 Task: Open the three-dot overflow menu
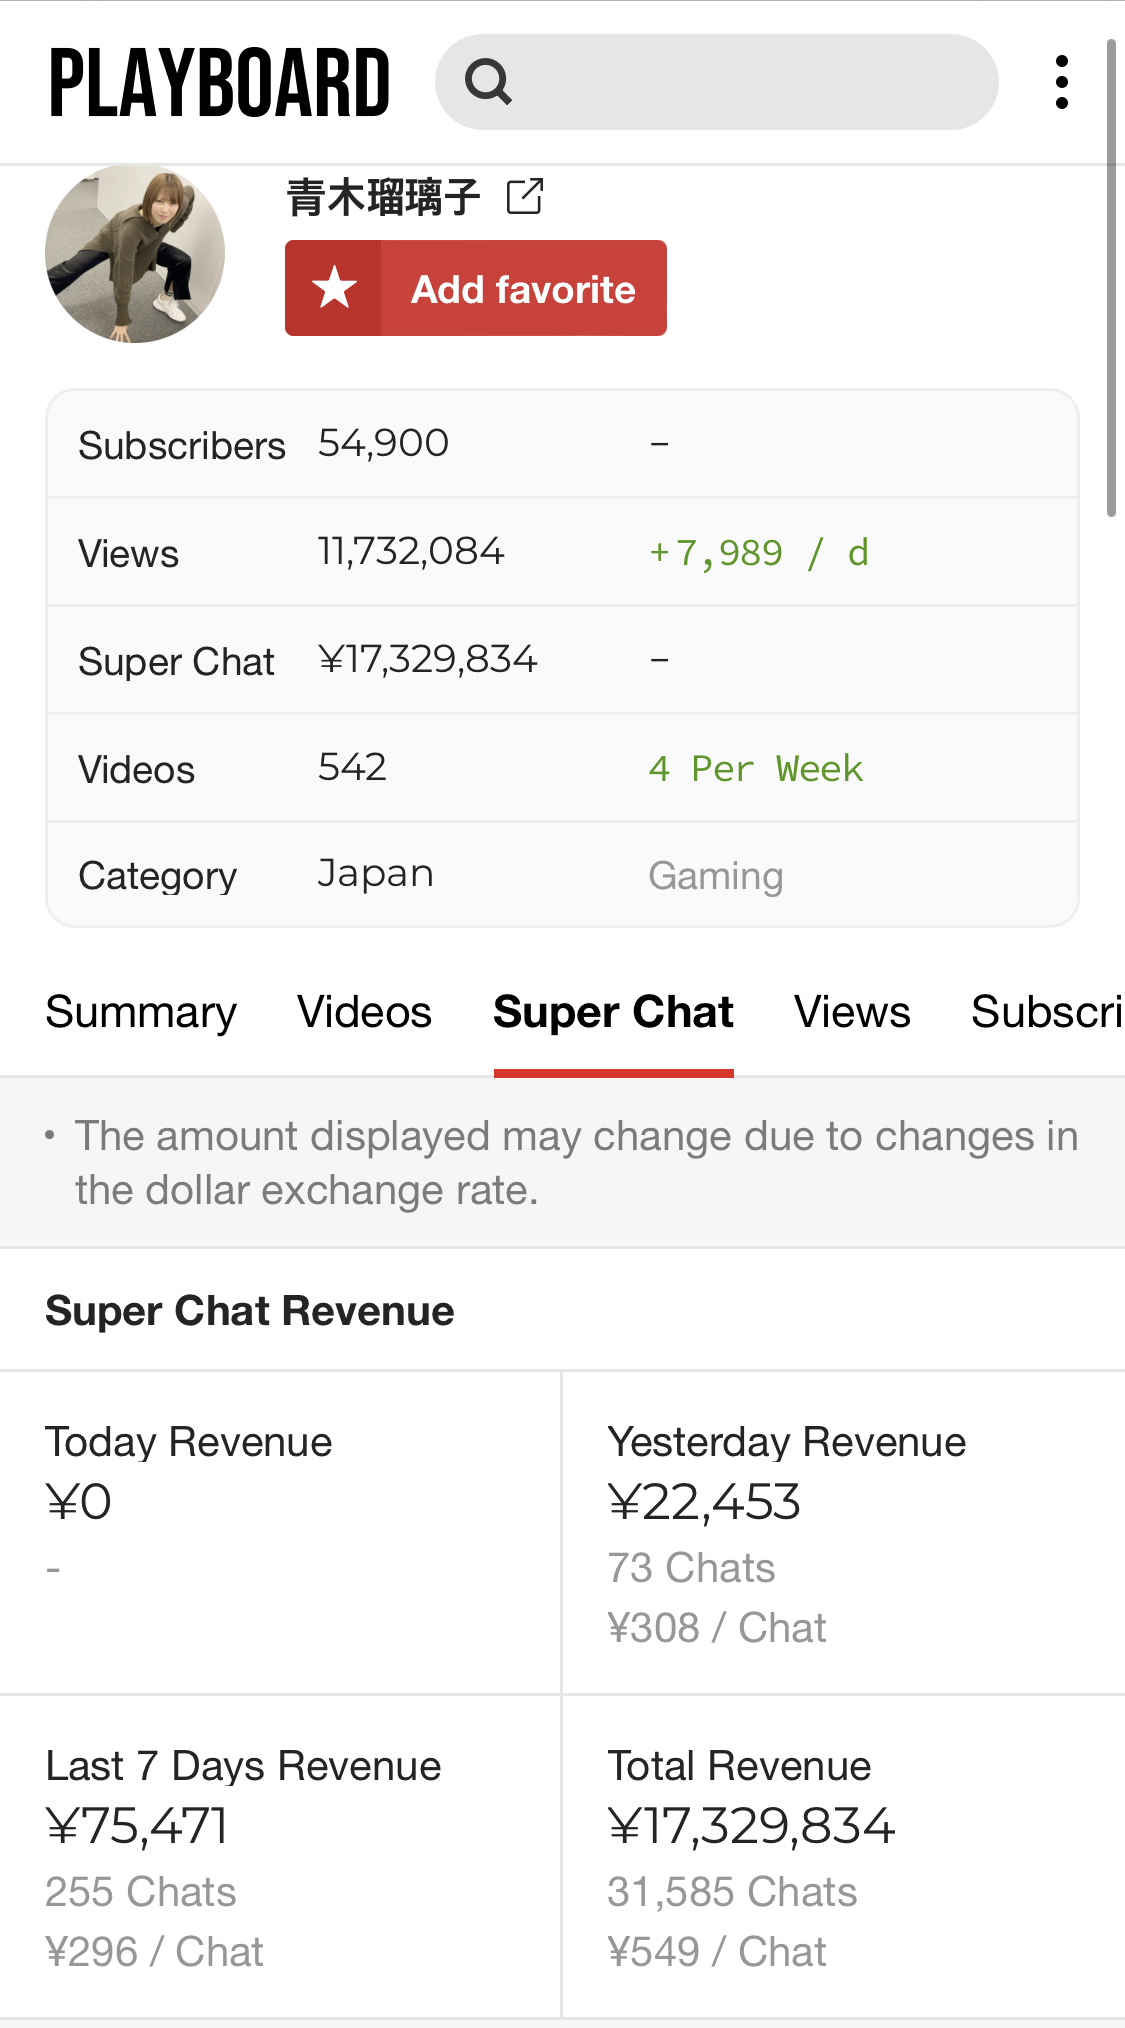(x=1062, y=82)
